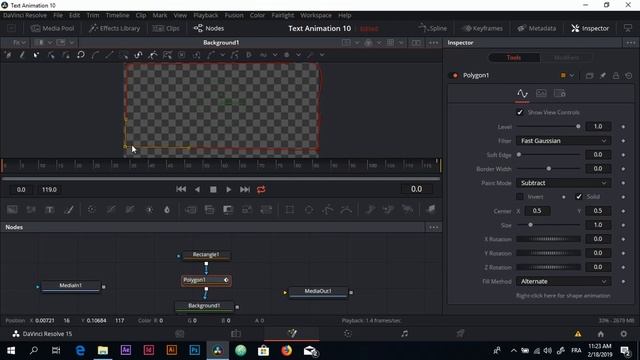Add a Polygon mask tool
640x360 pixels.
click(328, 209)
